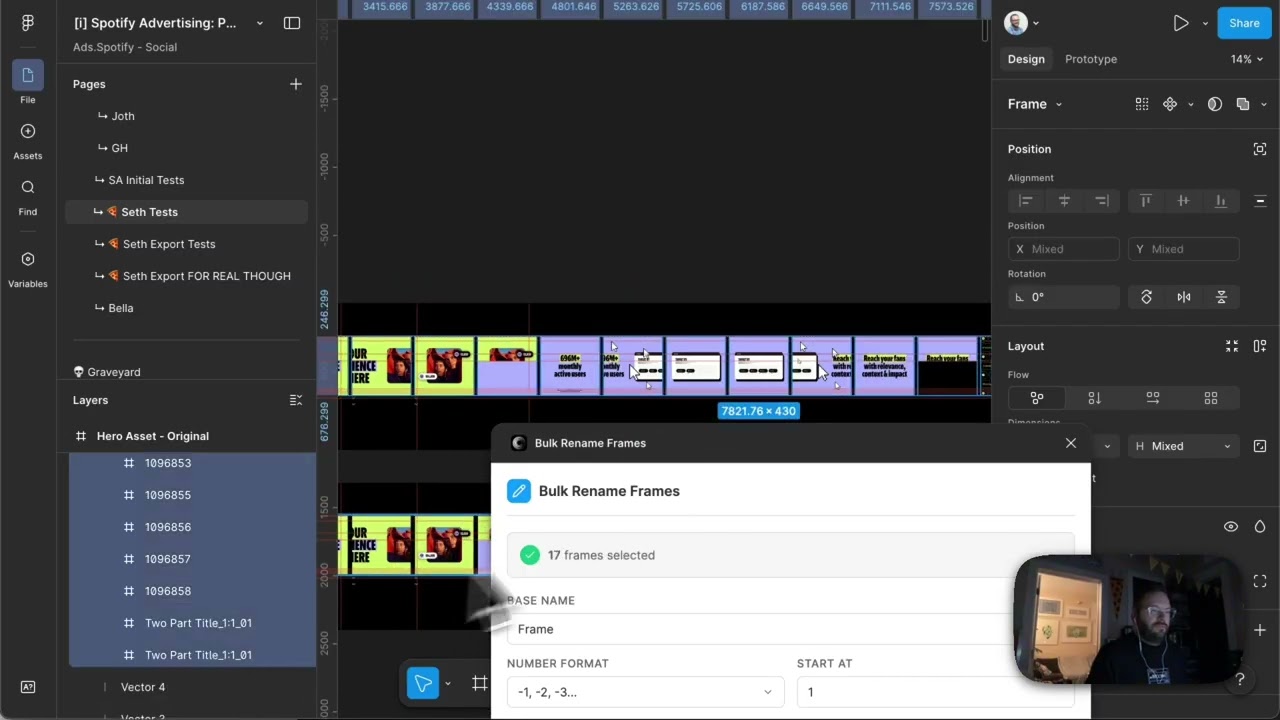Click the Base Name input field
The height and width of the screenshot is (720, 1280).
[x=790, y=629]
